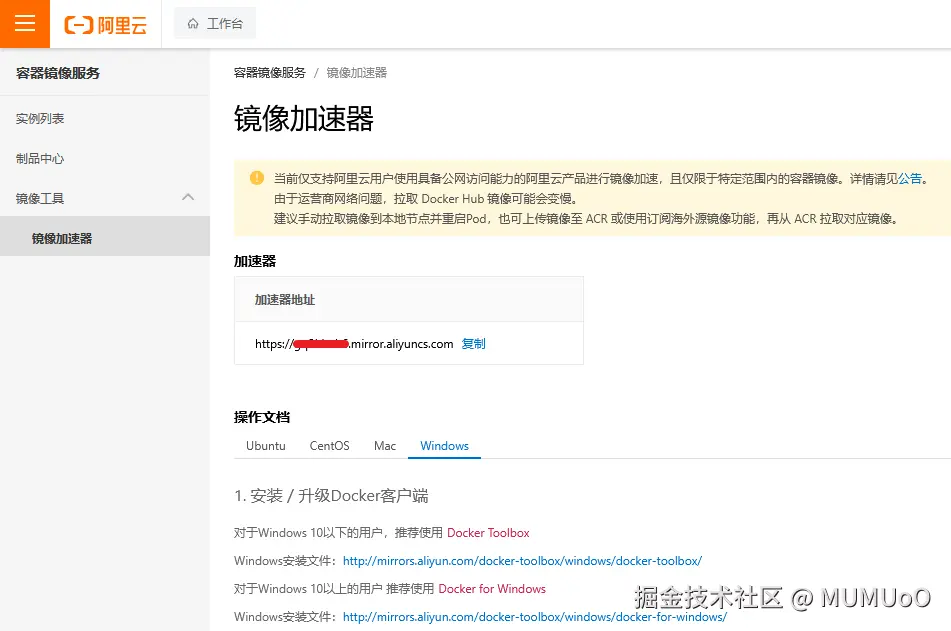Open the docker-toolbox mirror download URL
The width and height of the screenshot is (951, 631).
click(522, 561)
